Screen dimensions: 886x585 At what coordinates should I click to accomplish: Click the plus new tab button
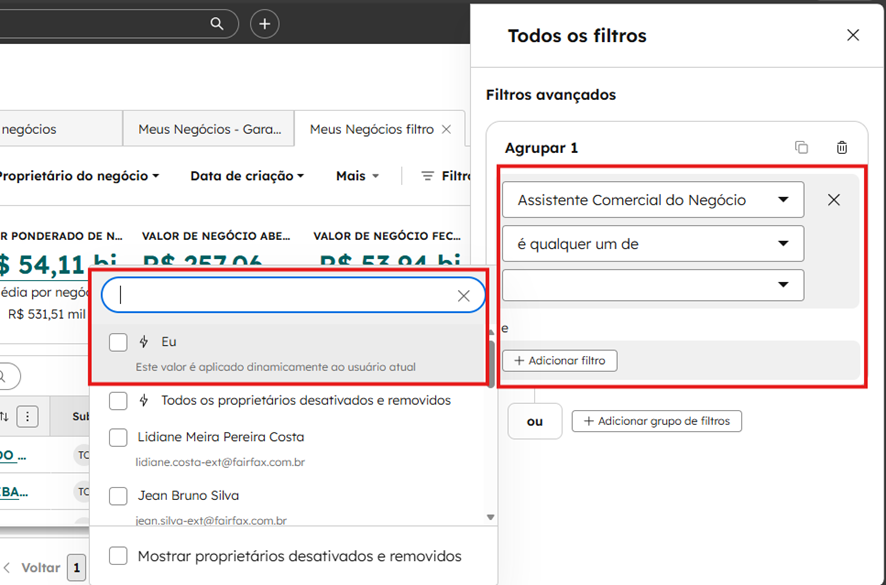[264, 23]
